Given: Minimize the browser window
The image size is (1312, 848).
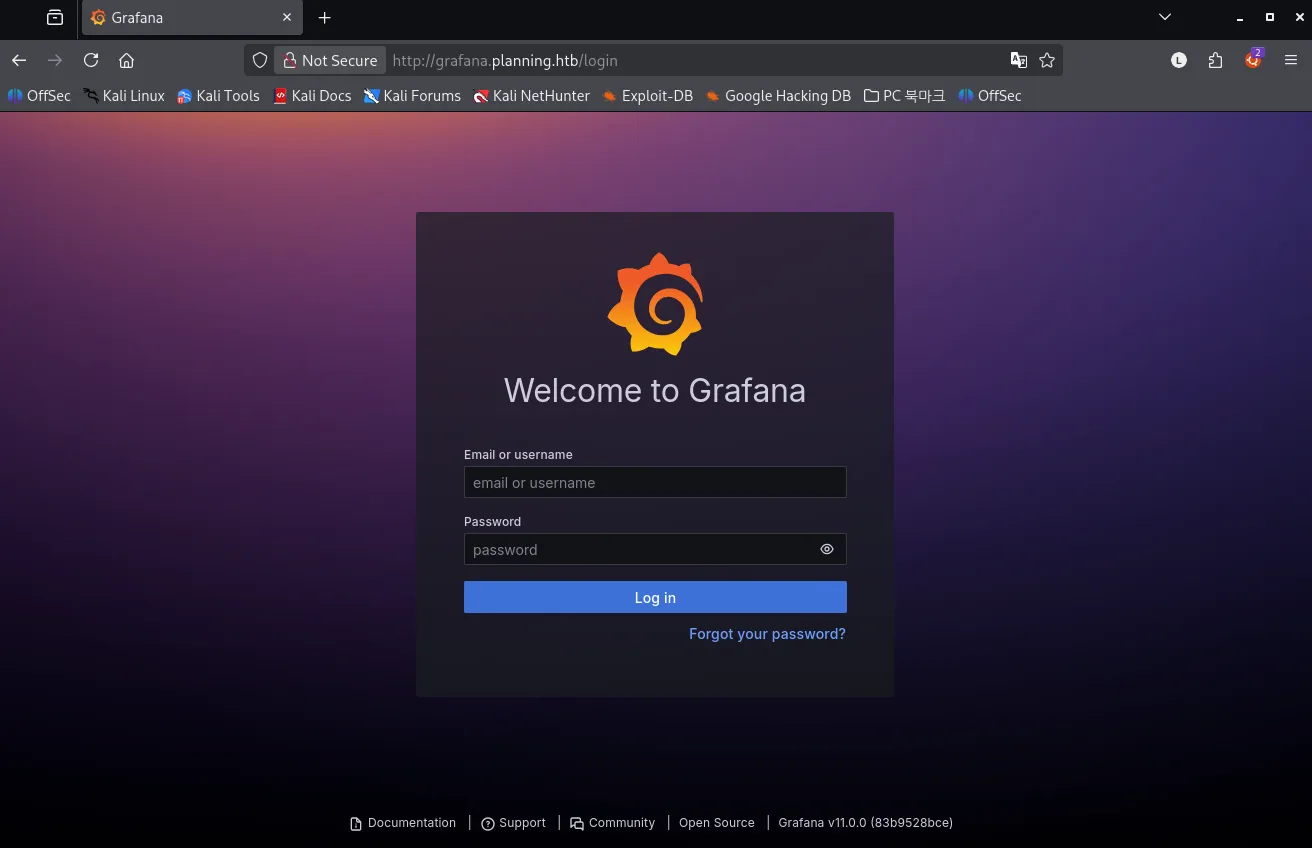Looking at the screenshot, I should pyautogui.click(x=1241, y=18).
